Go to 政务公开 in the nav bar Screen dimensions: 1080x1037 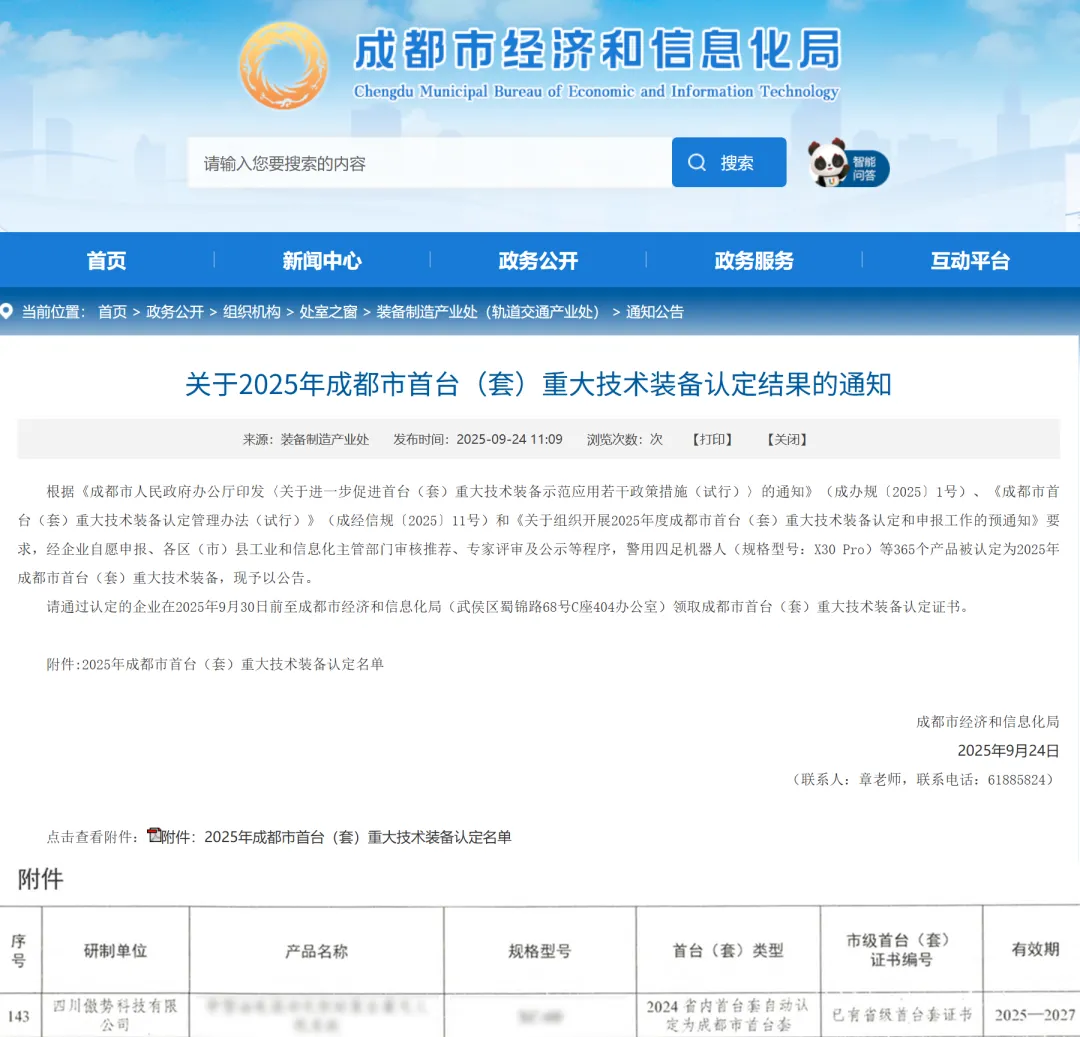(x=538, y=261)
